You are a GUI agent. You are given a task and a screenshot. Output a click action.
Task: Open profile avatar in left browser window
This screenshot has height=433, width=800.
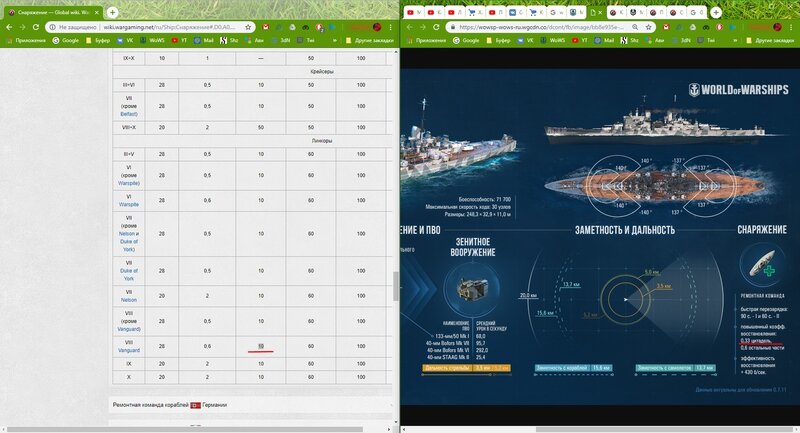(x=377, y=27)
